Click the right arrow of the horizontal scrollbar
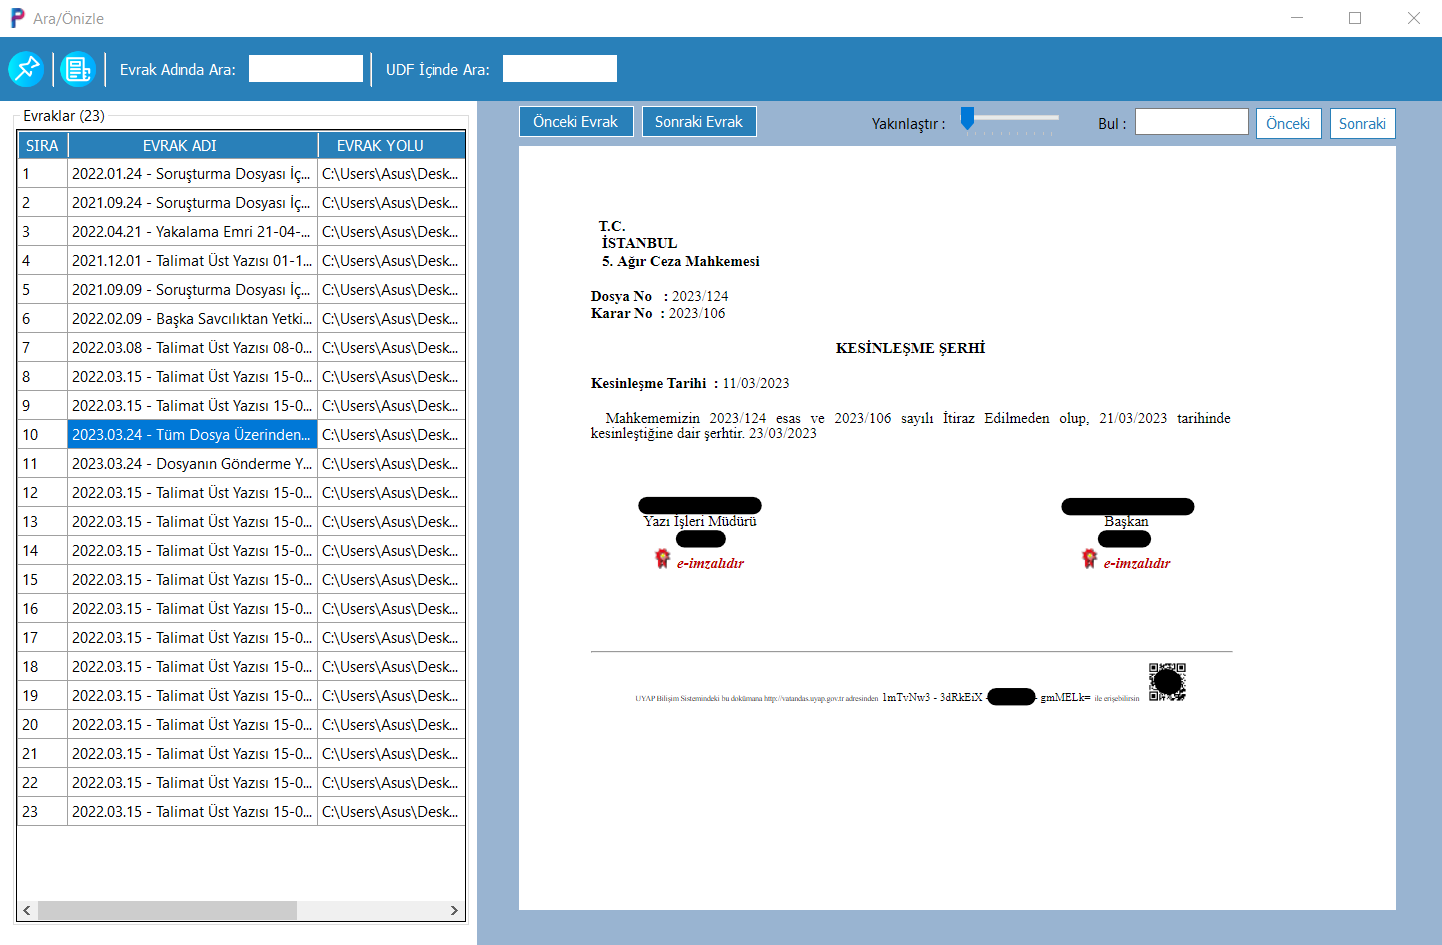The image size is (1442, 945). tap(454, 910)
